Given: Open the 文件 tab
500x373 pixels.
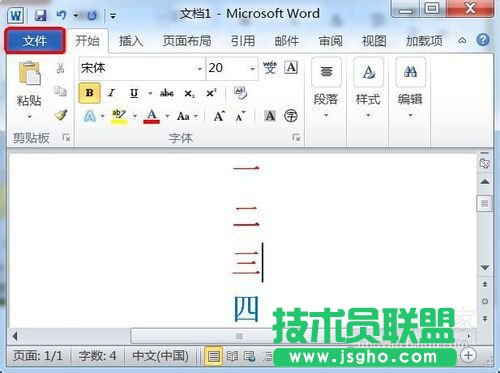Looking at the screenshot, I should tap(35, 41).
